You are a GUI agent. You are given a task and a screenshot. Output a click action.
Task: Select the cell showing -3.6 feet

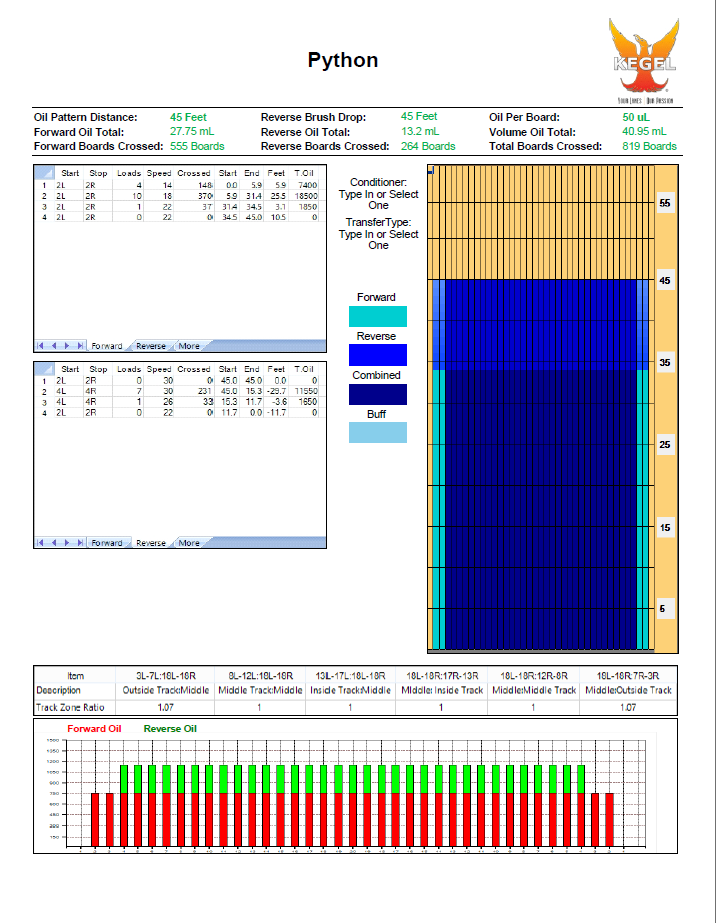point(276,401)
